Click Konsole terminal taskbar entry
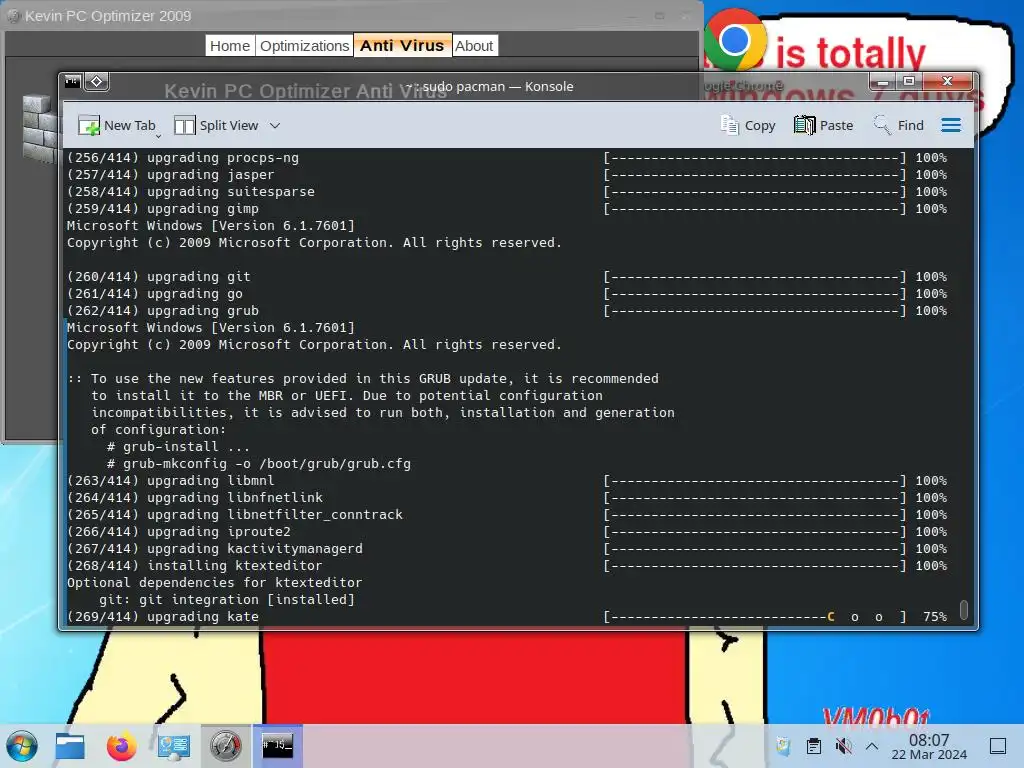 [x=278, y=746]
